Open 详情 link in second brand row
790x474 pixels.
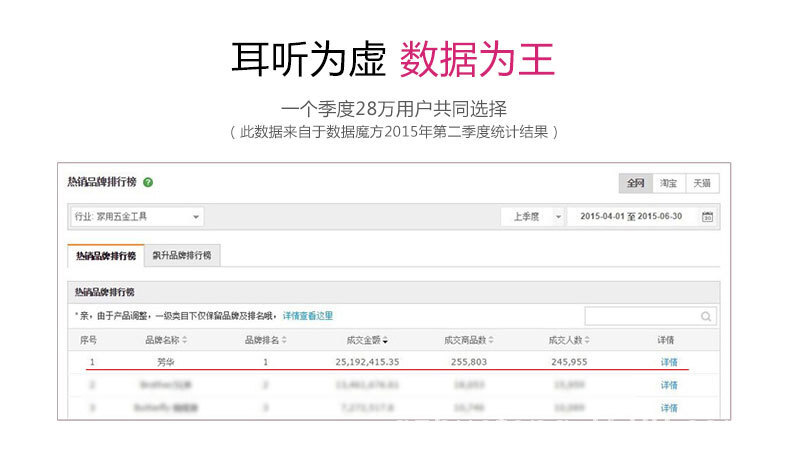669,385
